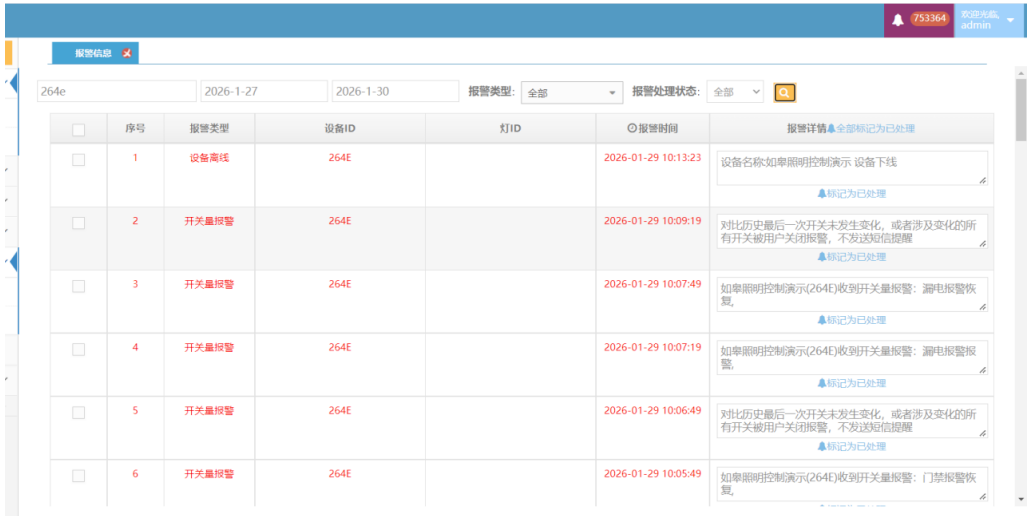Open the 报警类型 dropdown
The width and height of the screenshot is (1032, 516).
coord(572,92)
